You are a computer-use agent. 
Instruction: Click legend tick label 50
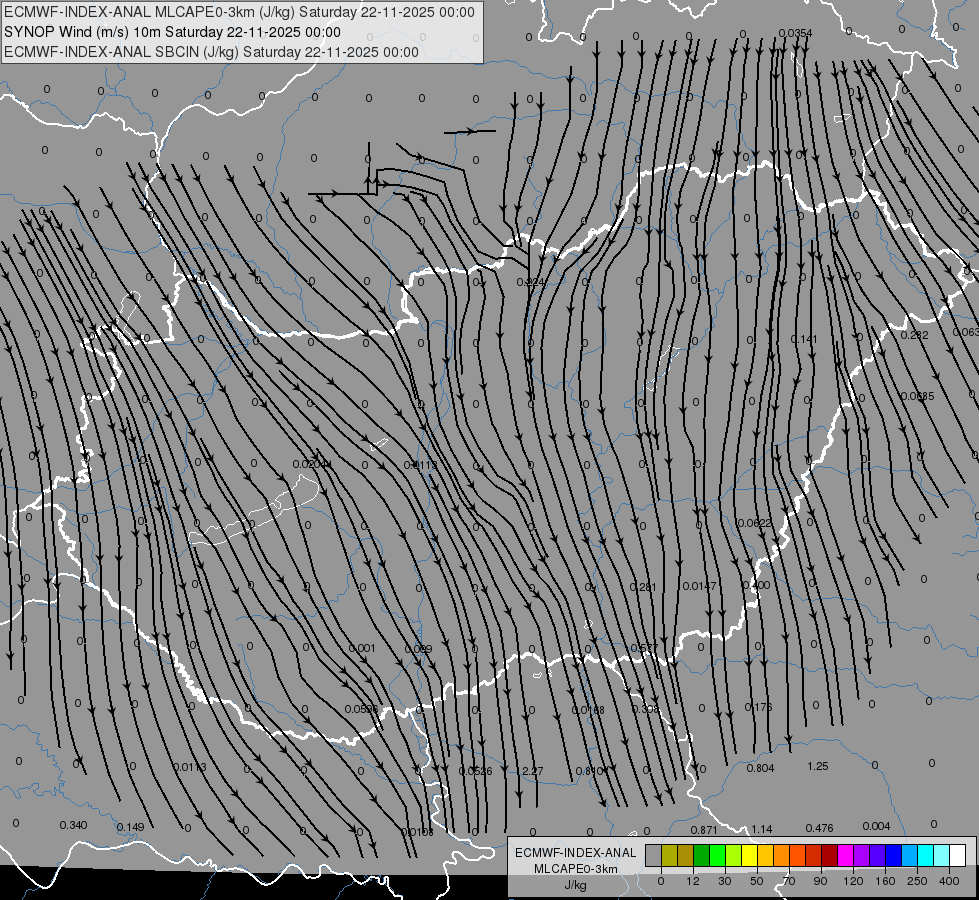click(x=757, y=881)
